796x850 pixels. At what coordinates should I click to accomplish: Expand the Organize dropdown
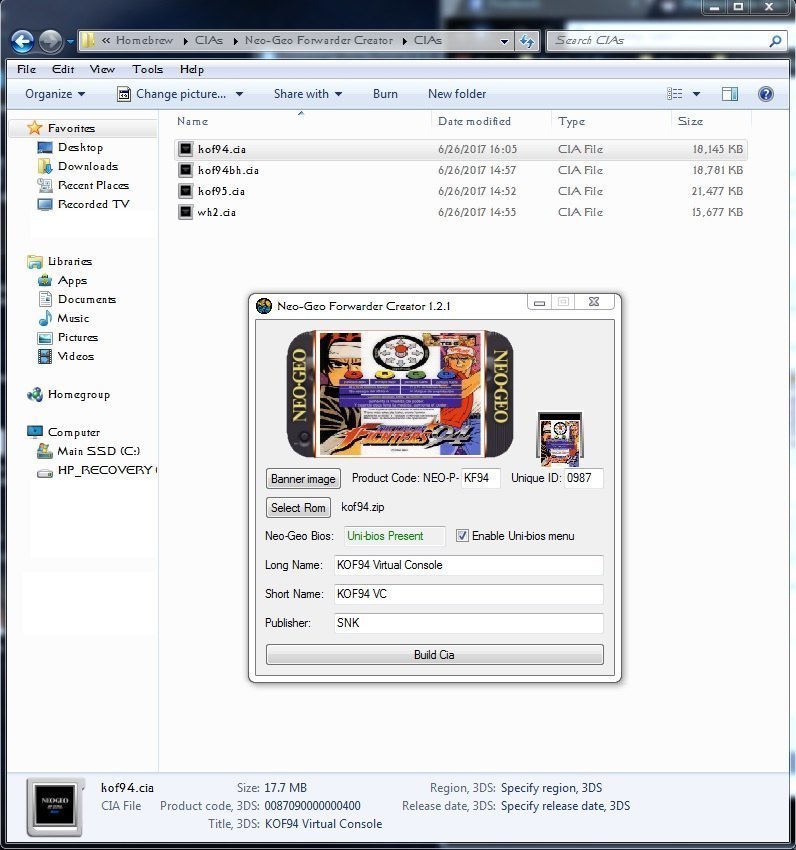pos(55,94)
